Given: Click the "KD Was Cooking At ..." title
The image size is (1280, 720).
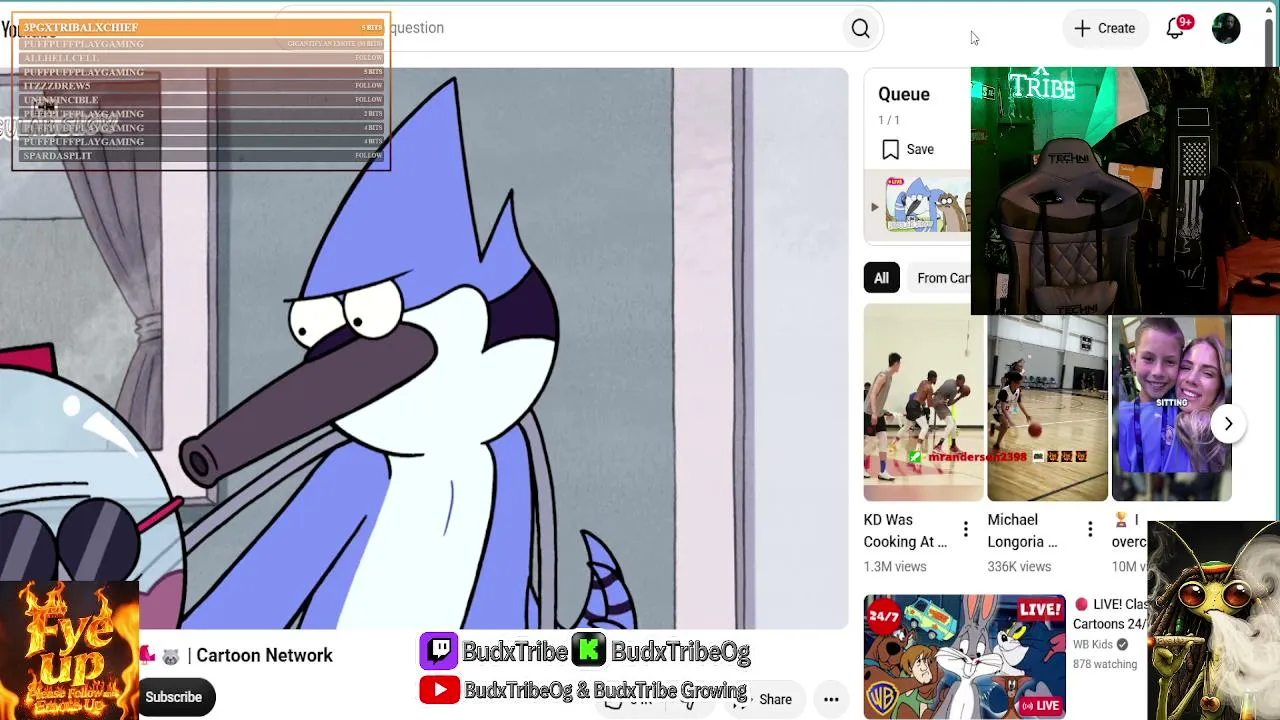Looking at the screenshot, I should pyautogui.click(x=905, y=531).
